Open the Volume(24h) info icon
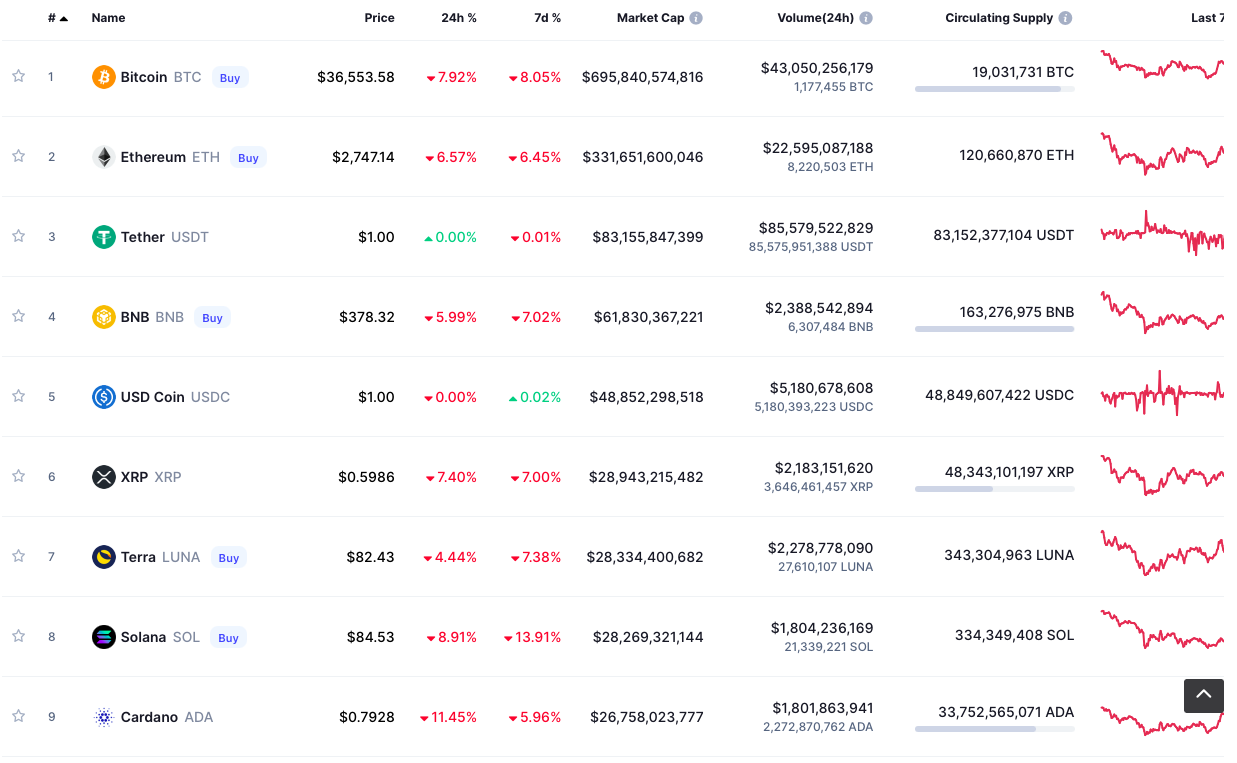The image size is (1237, 763). click(x=866, y=18)
